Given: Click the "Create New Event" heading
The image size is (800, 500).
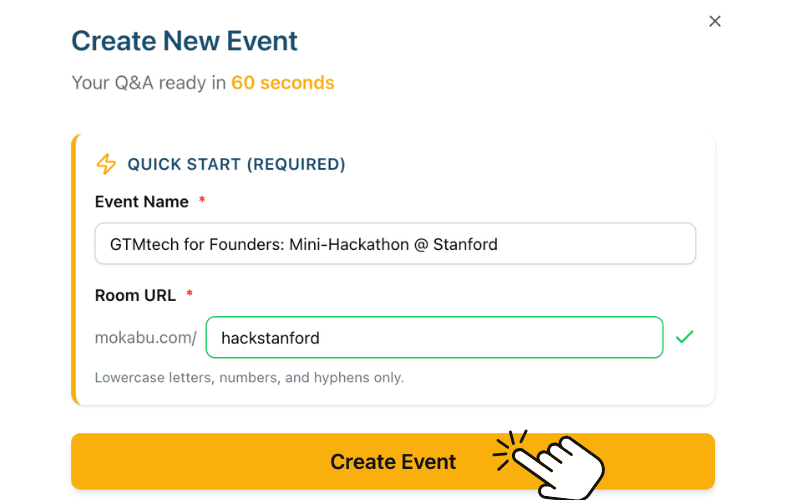Looking at the screenshot, I should click(184, 41).
